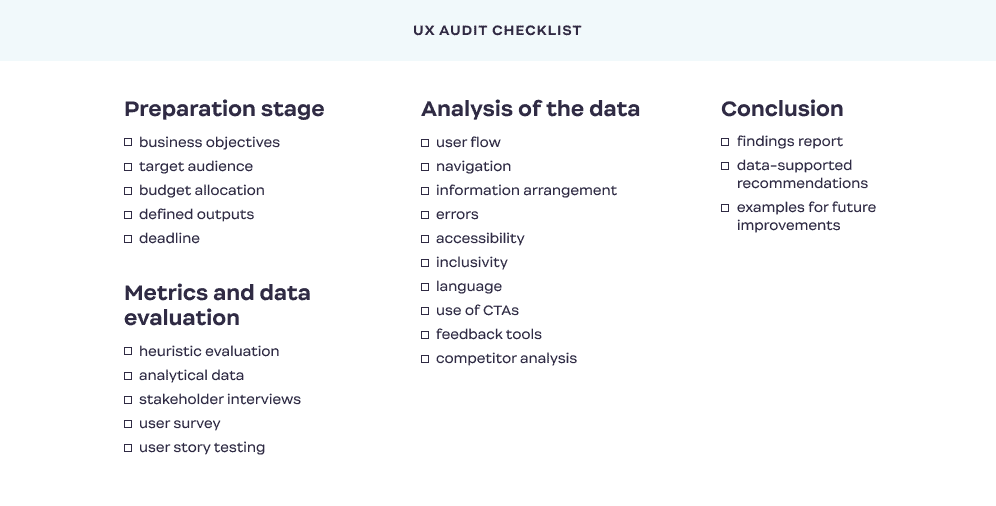The width and height of the screenshot is (996, 506).
Task: Mark user survey checkbox
Action: (x=128, y=424)
